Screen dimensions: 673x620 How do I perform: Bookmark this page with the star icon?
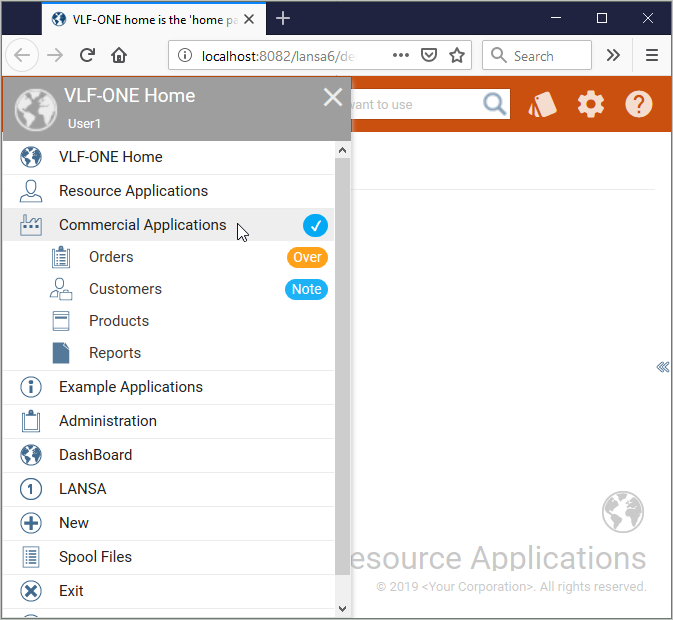coord(457,55)
